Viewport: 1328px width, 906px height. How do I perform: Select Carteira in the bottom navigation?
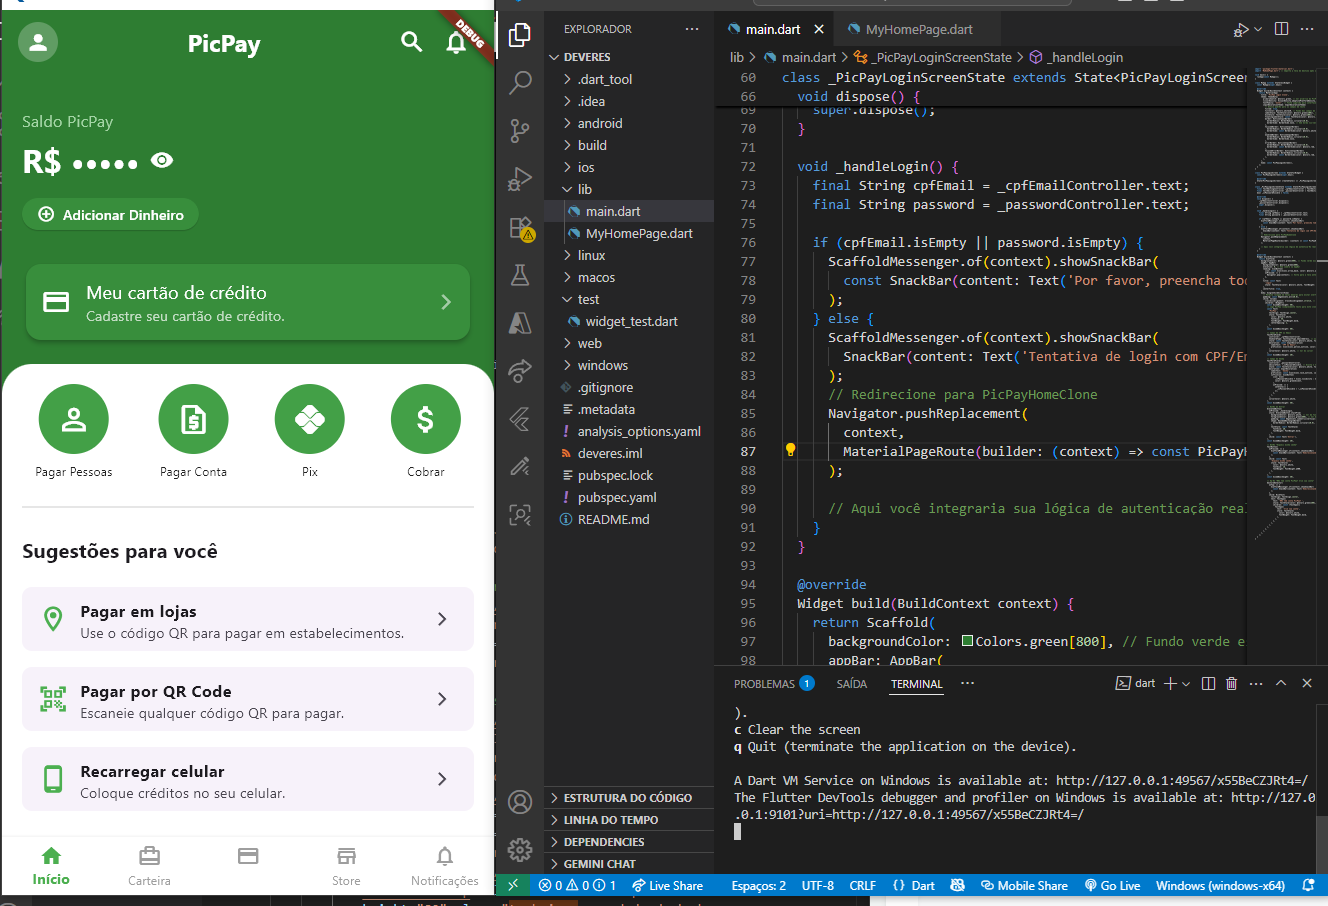click(x=149, y=866)
